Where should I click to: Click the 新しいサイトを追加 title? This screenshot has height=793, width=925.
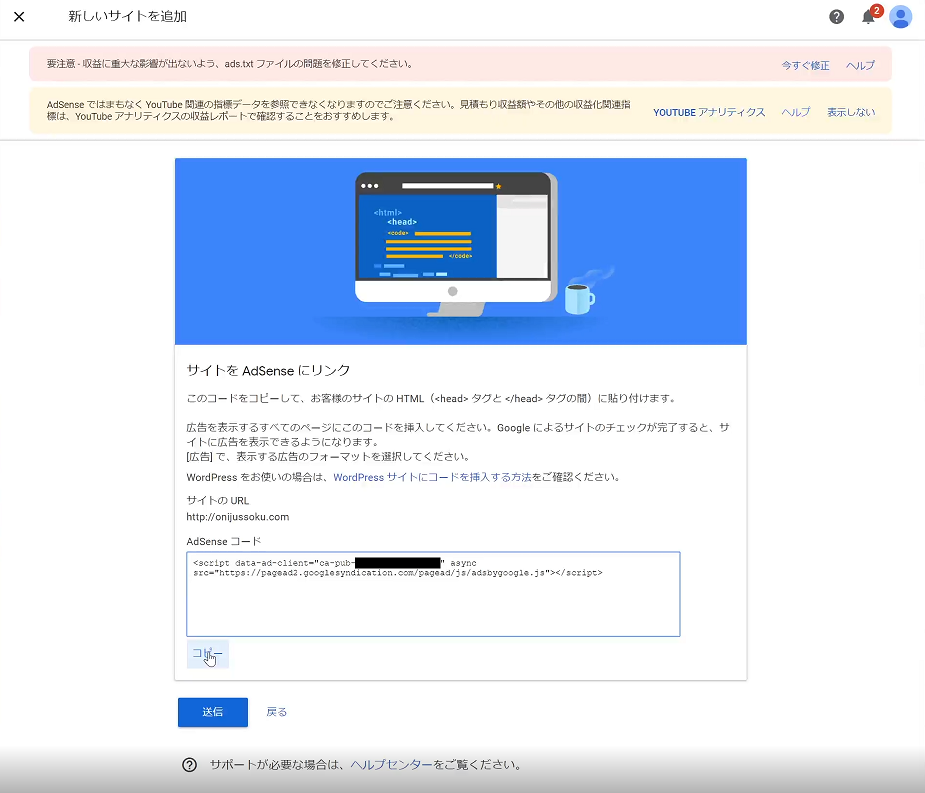tap(127, 17)
